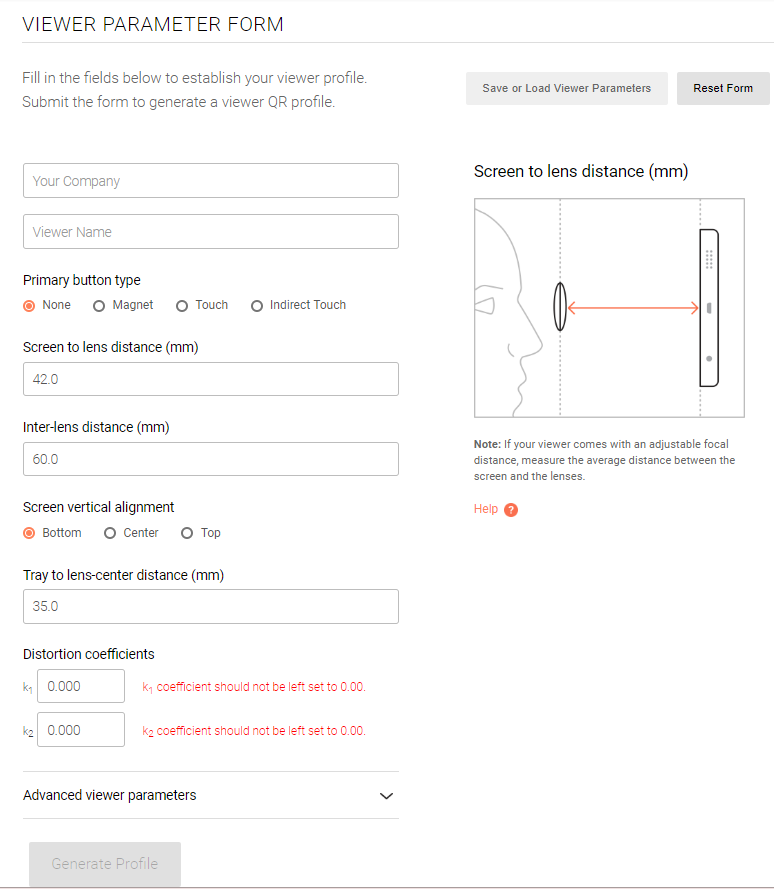
Task: Set screen vertical alignment to Top
Action: coord(187,533)
